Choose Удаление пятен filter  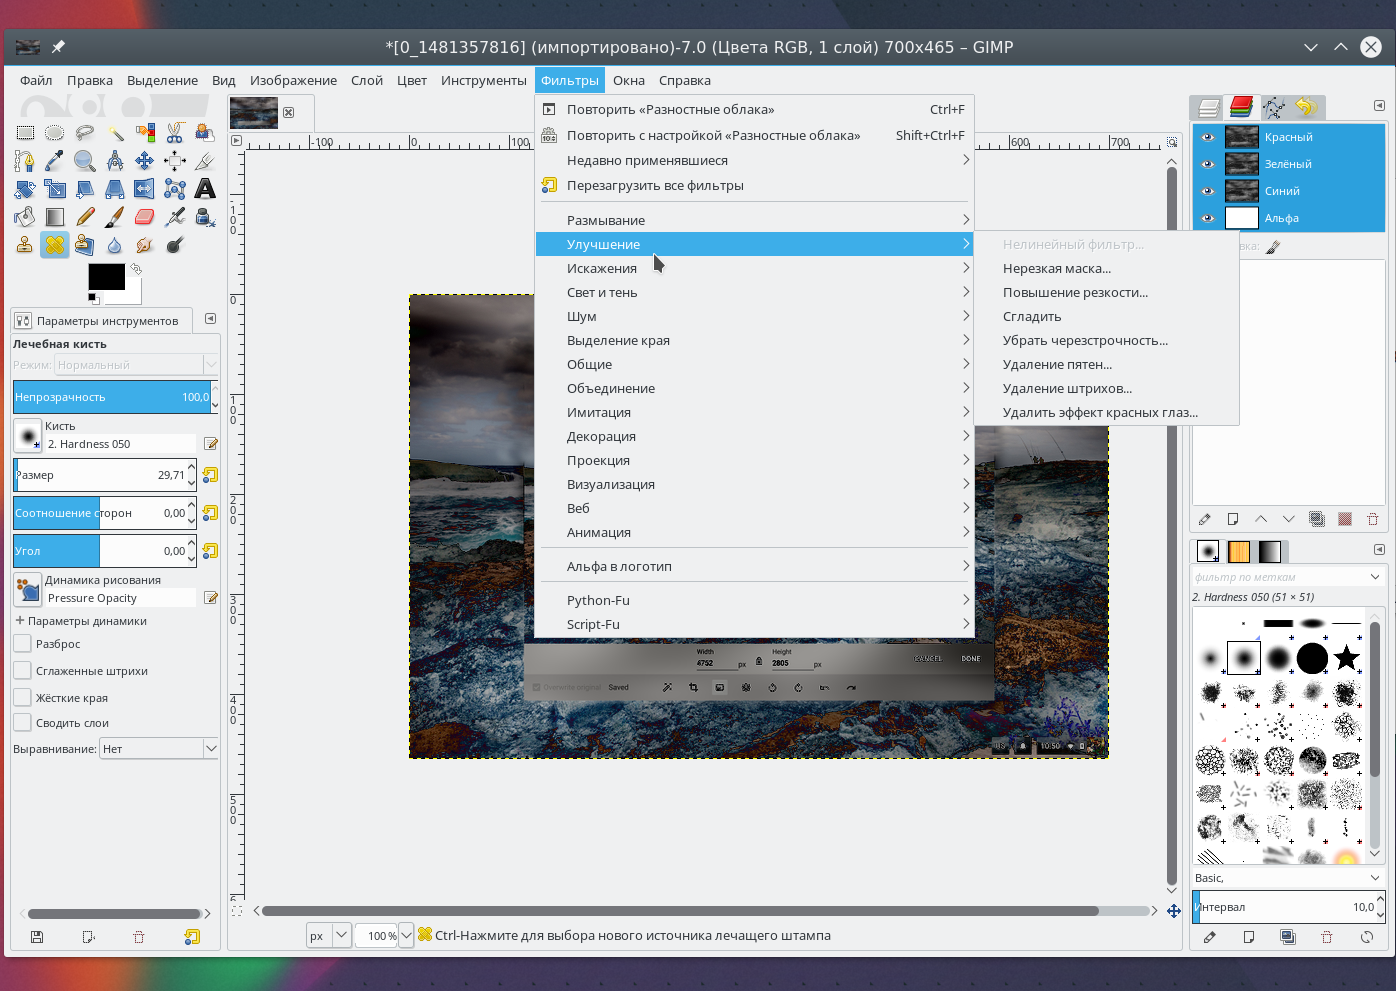pyautogui.click(x=1057, y=364)
